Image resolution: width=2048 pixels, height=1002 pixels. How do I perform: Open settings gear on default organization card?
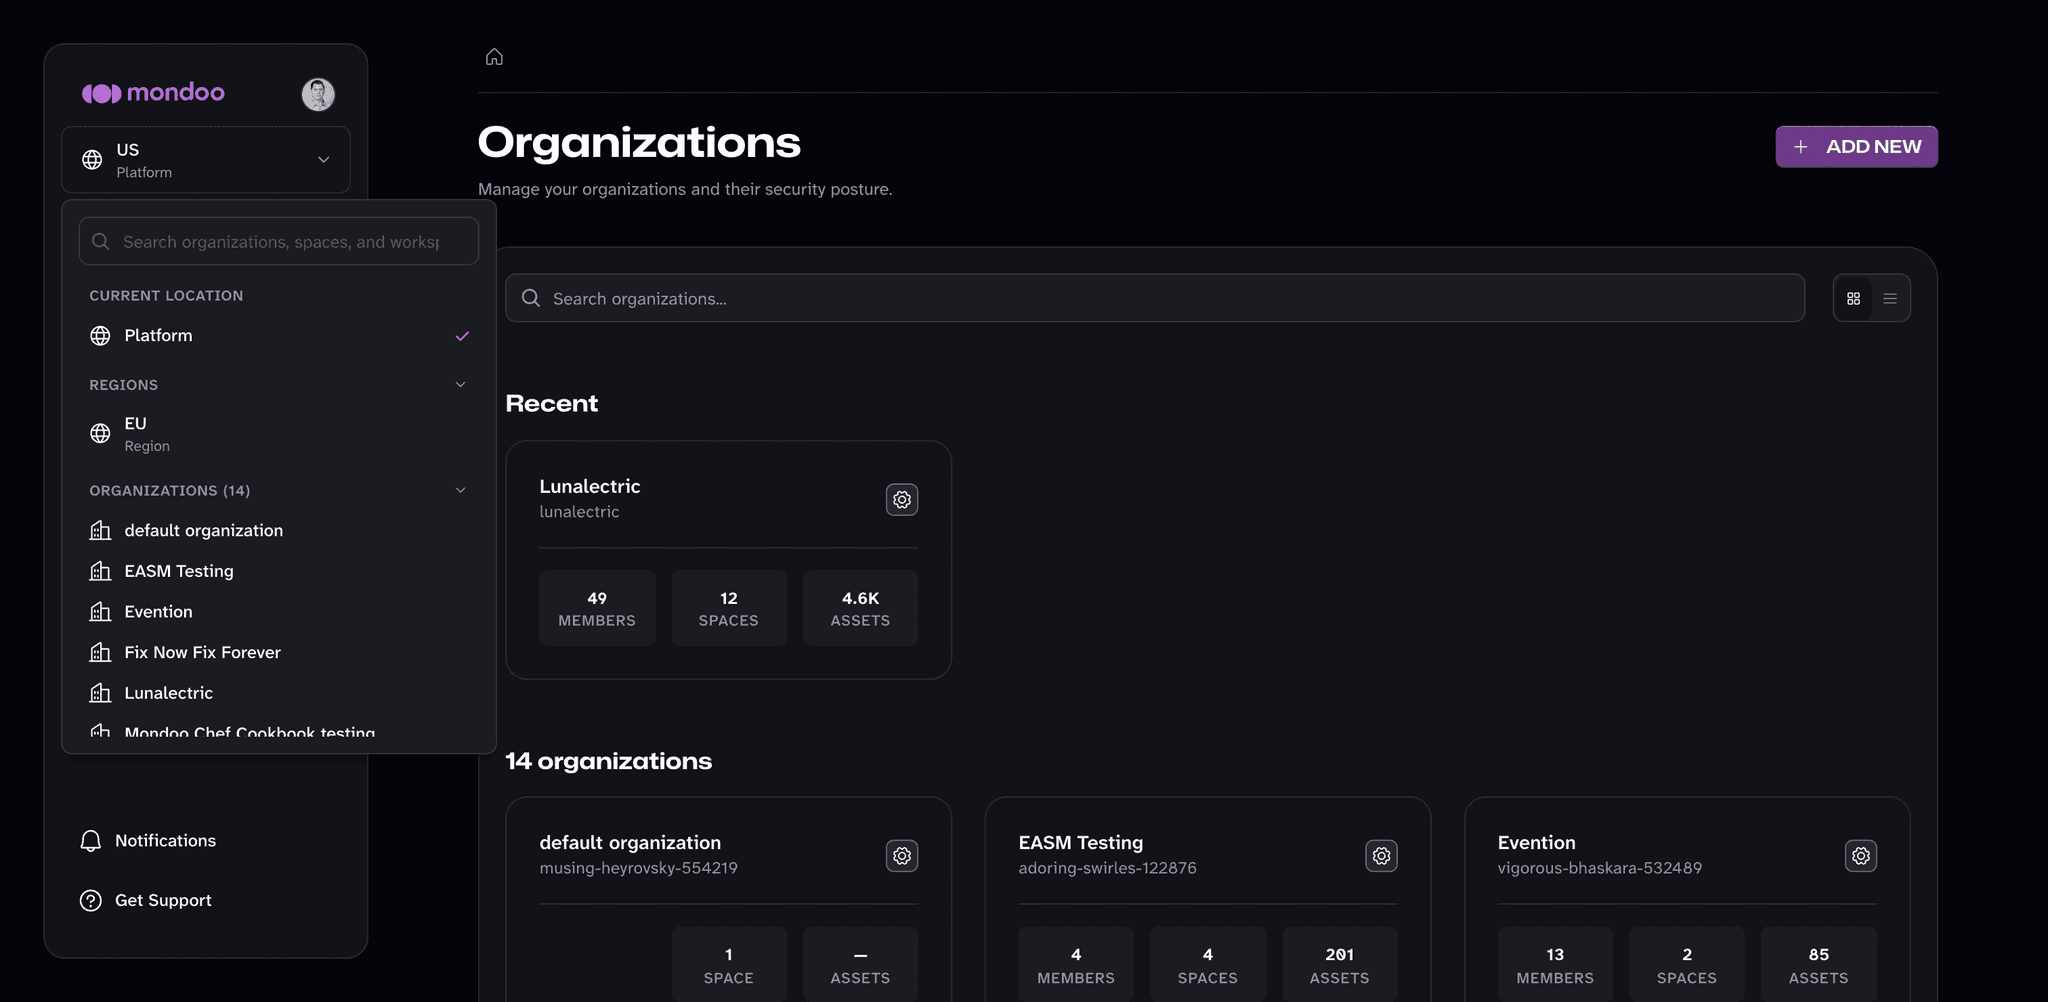coord(902,856)
